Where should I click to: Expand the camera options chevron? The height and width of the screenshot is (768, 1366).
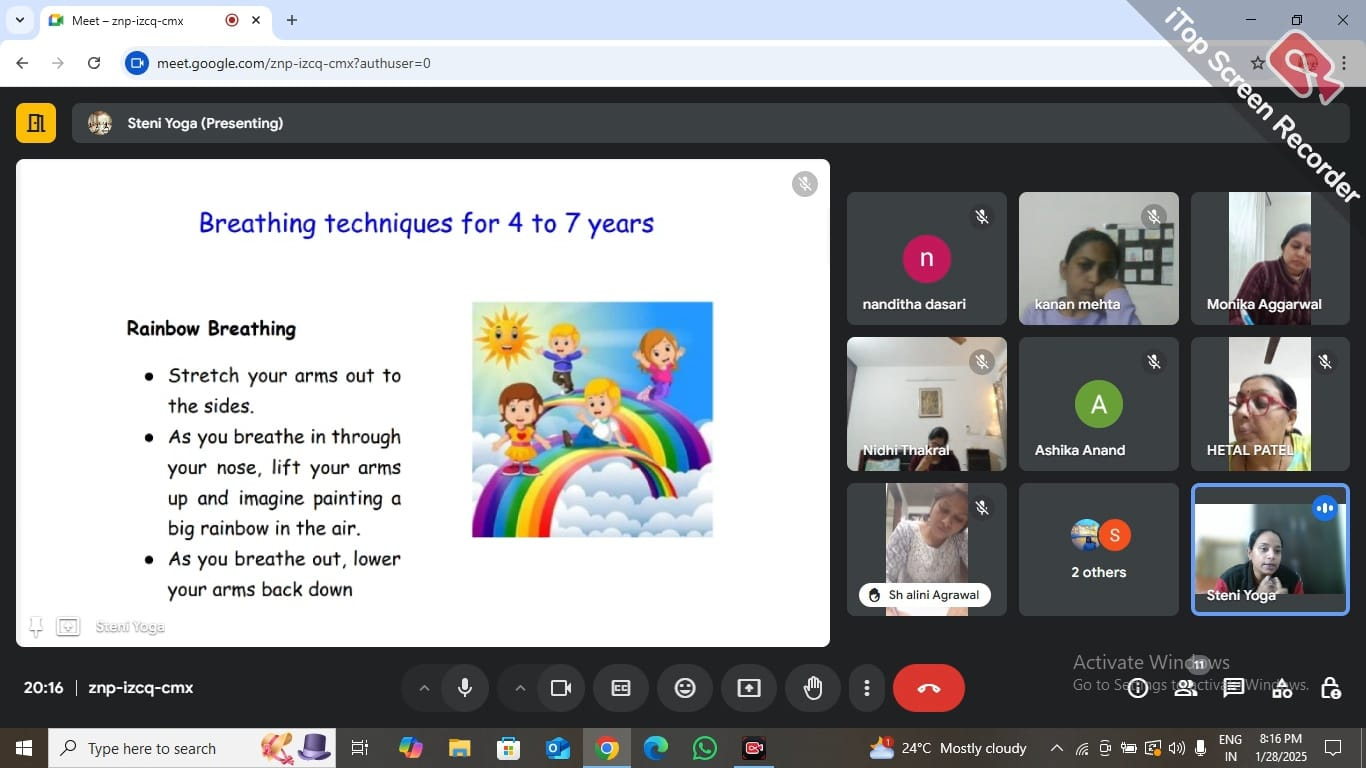(x=520, y=688)
